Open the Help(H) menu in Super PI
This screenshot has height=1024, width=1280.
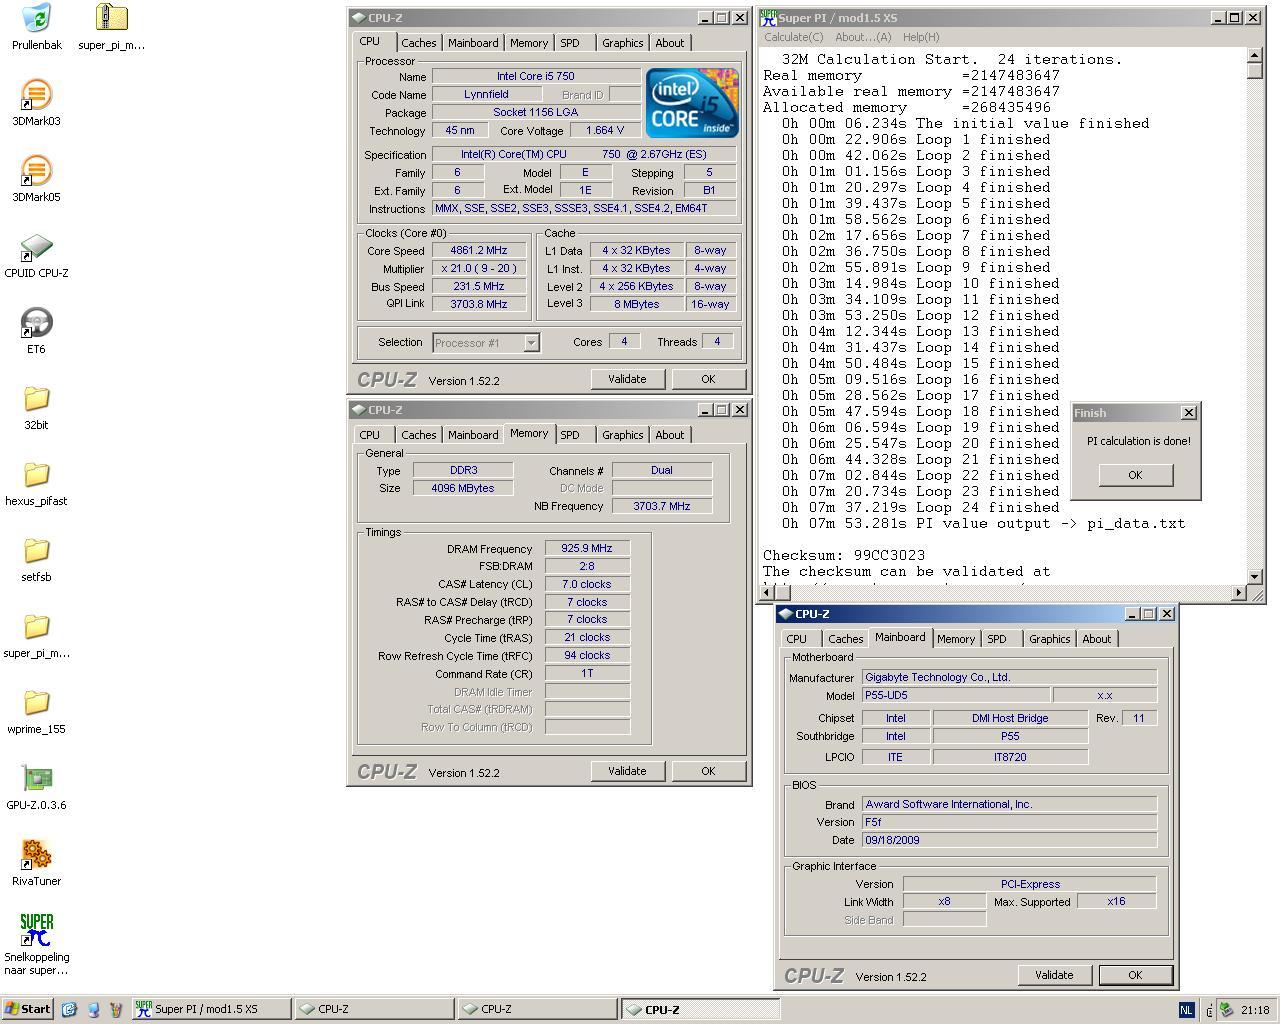921,37
